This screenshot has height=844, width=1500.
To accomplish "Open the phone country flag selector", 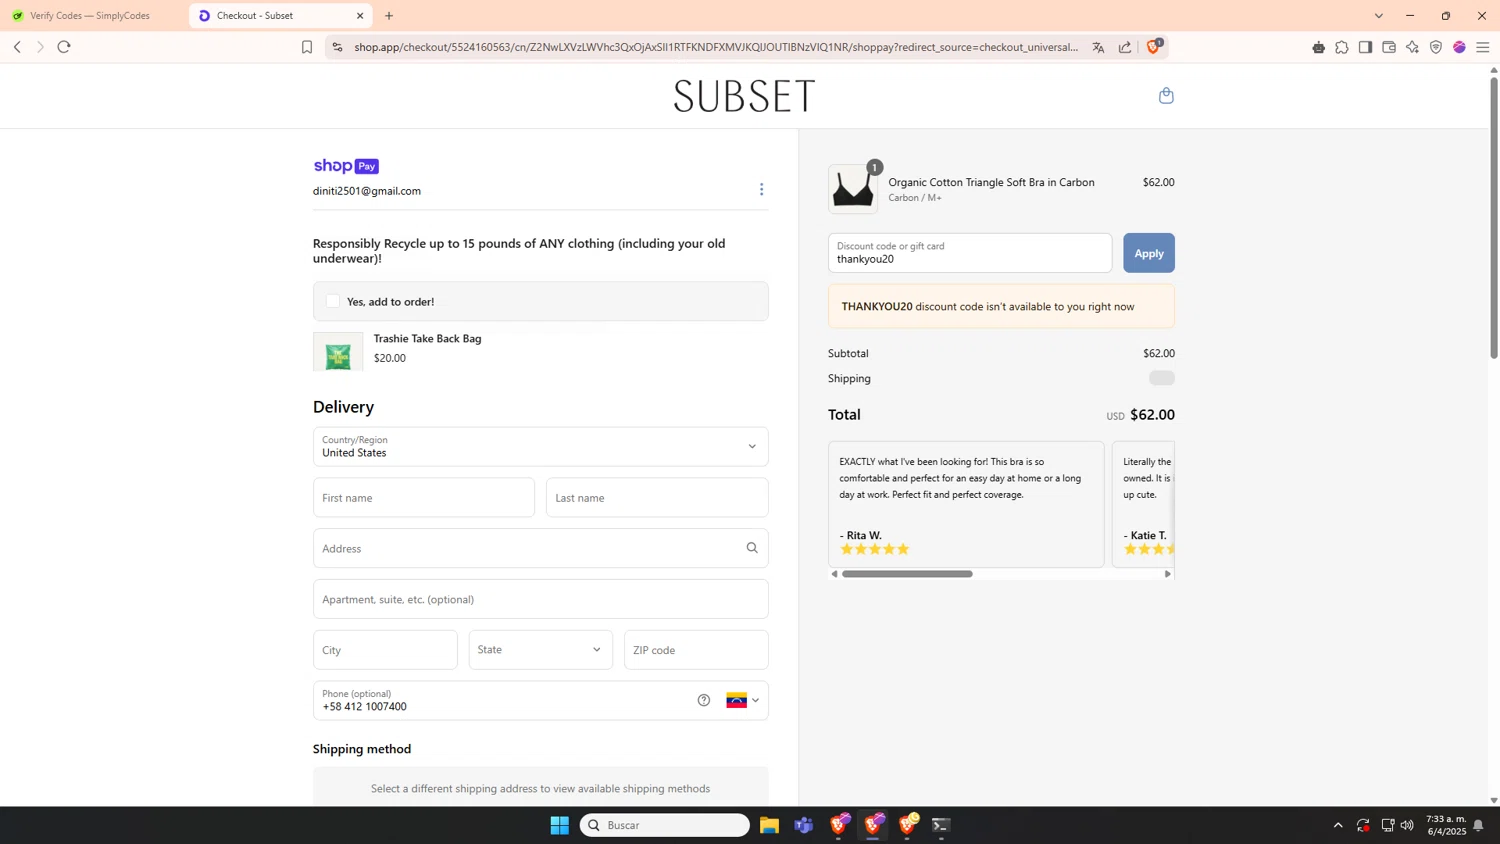I will [x=742, y=700].
